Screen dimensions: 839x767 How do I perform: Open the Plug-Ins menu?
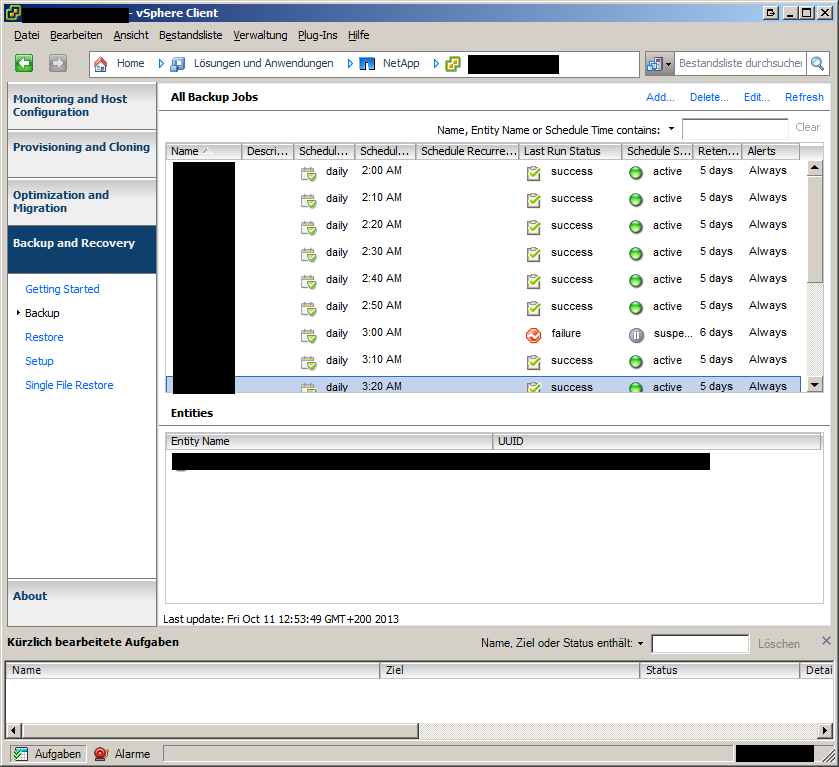318,35
